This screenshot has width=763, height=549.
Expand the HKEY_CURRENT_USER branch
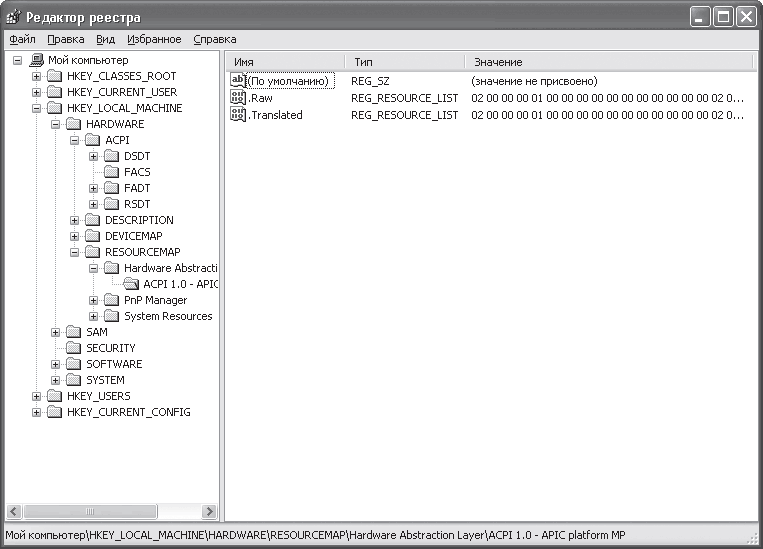point(36,92)
